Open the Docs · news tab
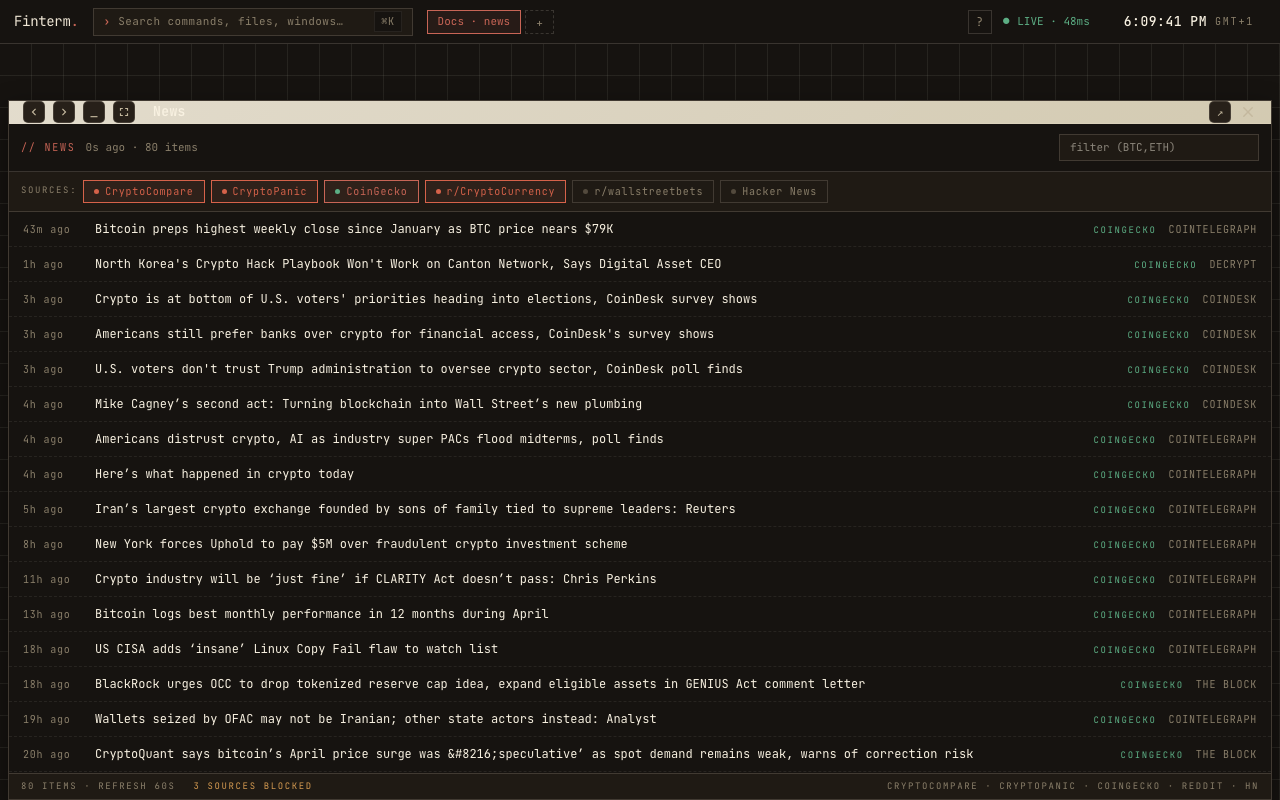The height and width of the screenshot is (800, 1280). [x=474, y=22]
